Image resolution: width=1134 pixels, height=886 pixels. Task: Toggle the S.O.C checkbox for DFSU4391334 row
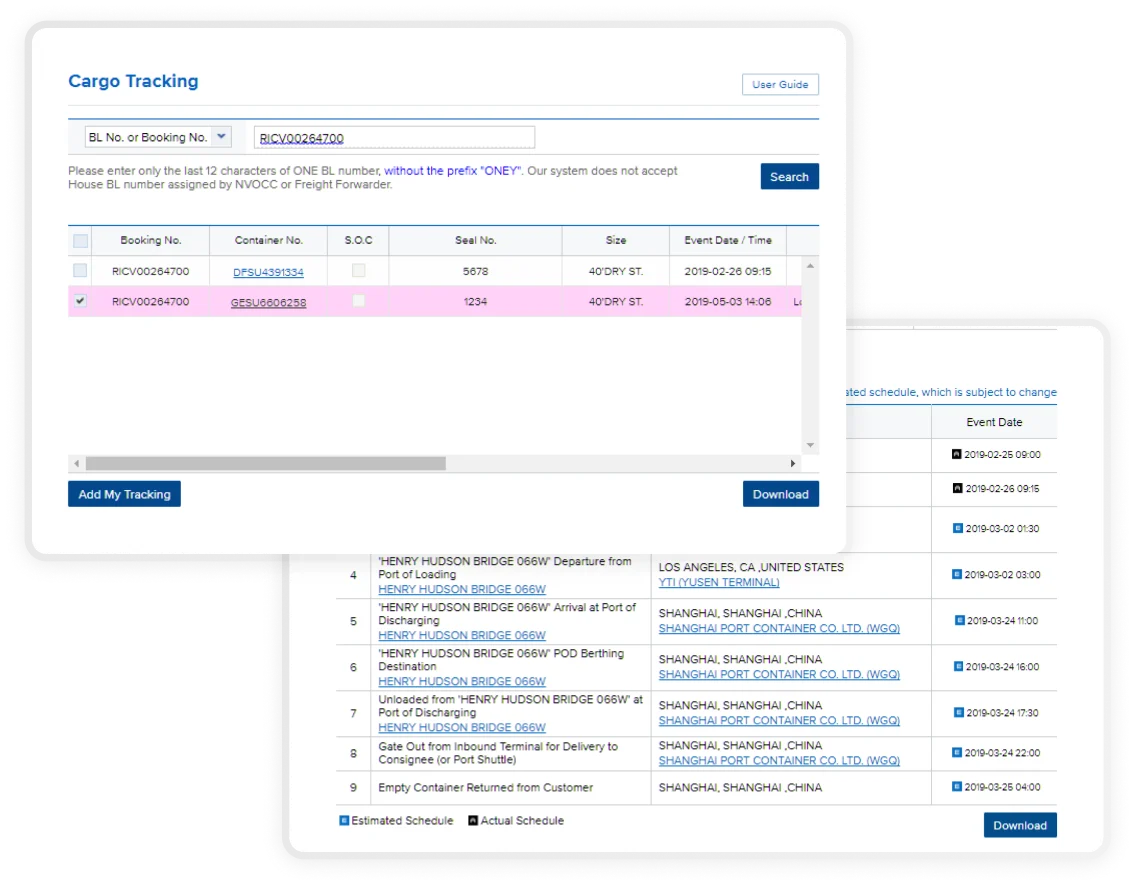pos(358,271)
